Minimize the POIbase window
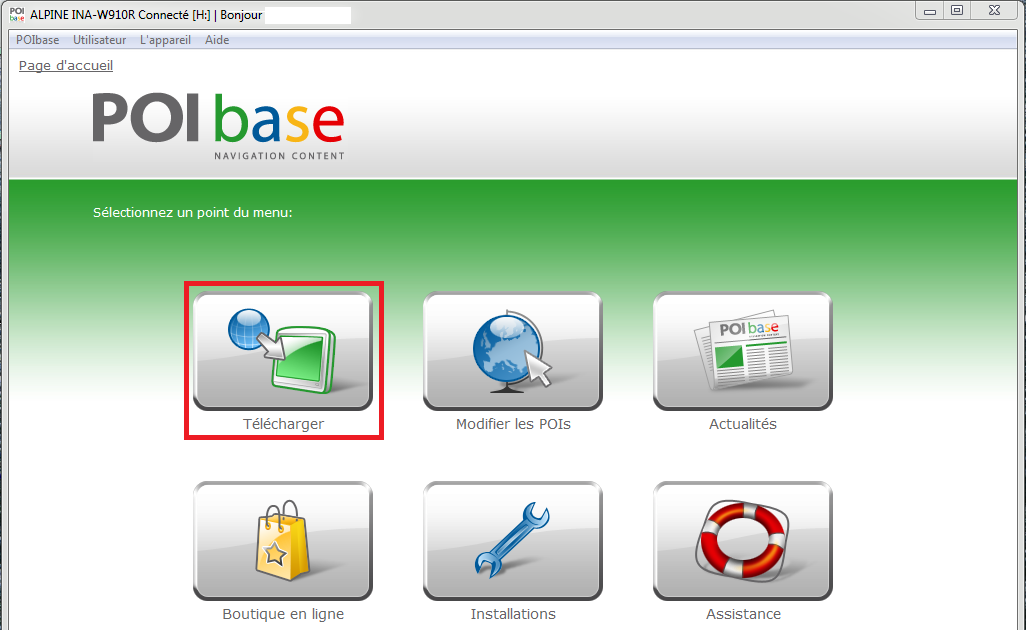The height and width of the screenshot is (630, 1026). point(931,11)
